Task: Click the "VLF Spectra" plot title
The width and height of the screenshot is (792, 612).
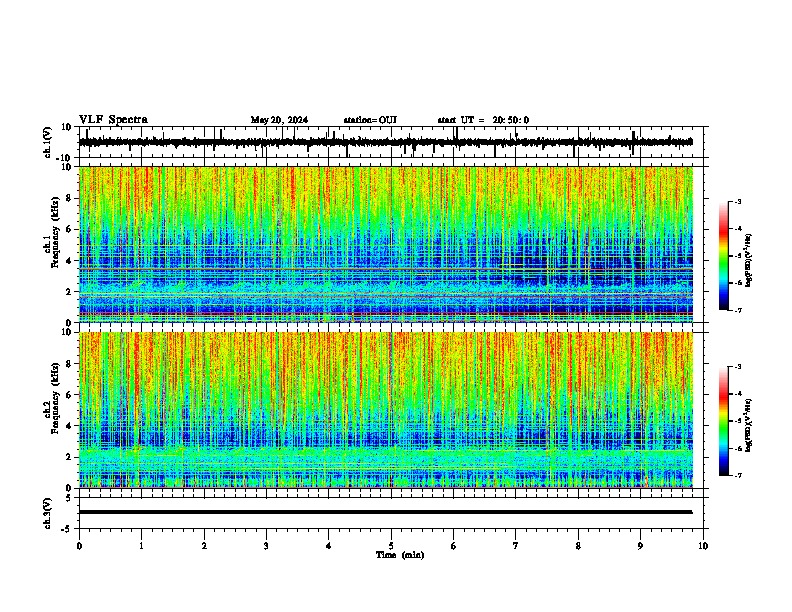Action: point(113,120)
